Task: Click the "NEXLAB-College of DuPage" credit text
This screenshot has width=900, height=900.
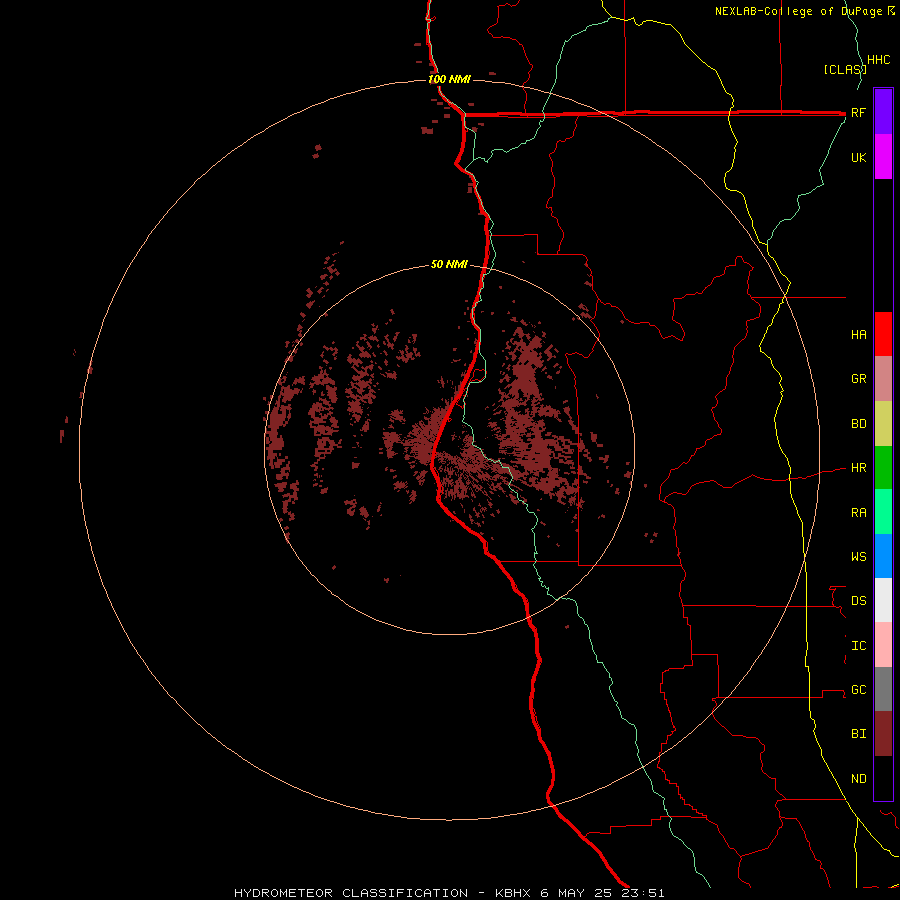Action: pyautogui.click(x=798, y=11)
